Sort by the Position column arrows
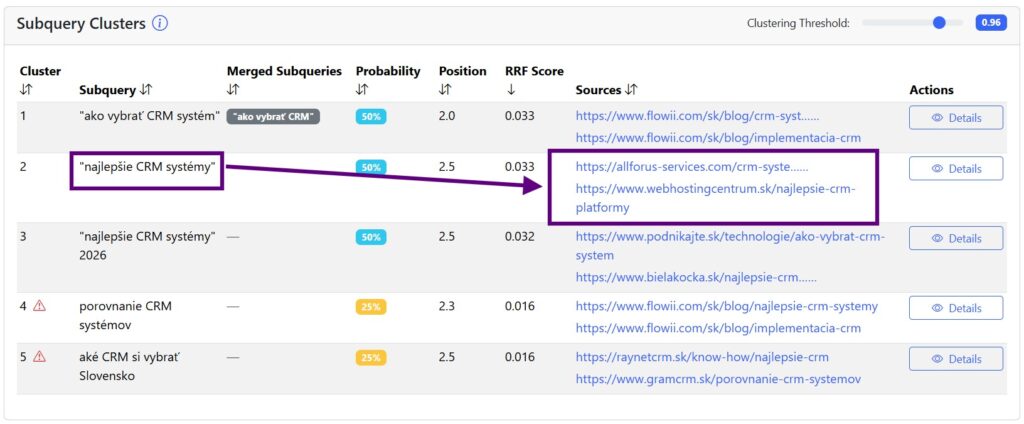Image resolution: width=1024 pixels, height=424 pixels. (x=444, y=90)
